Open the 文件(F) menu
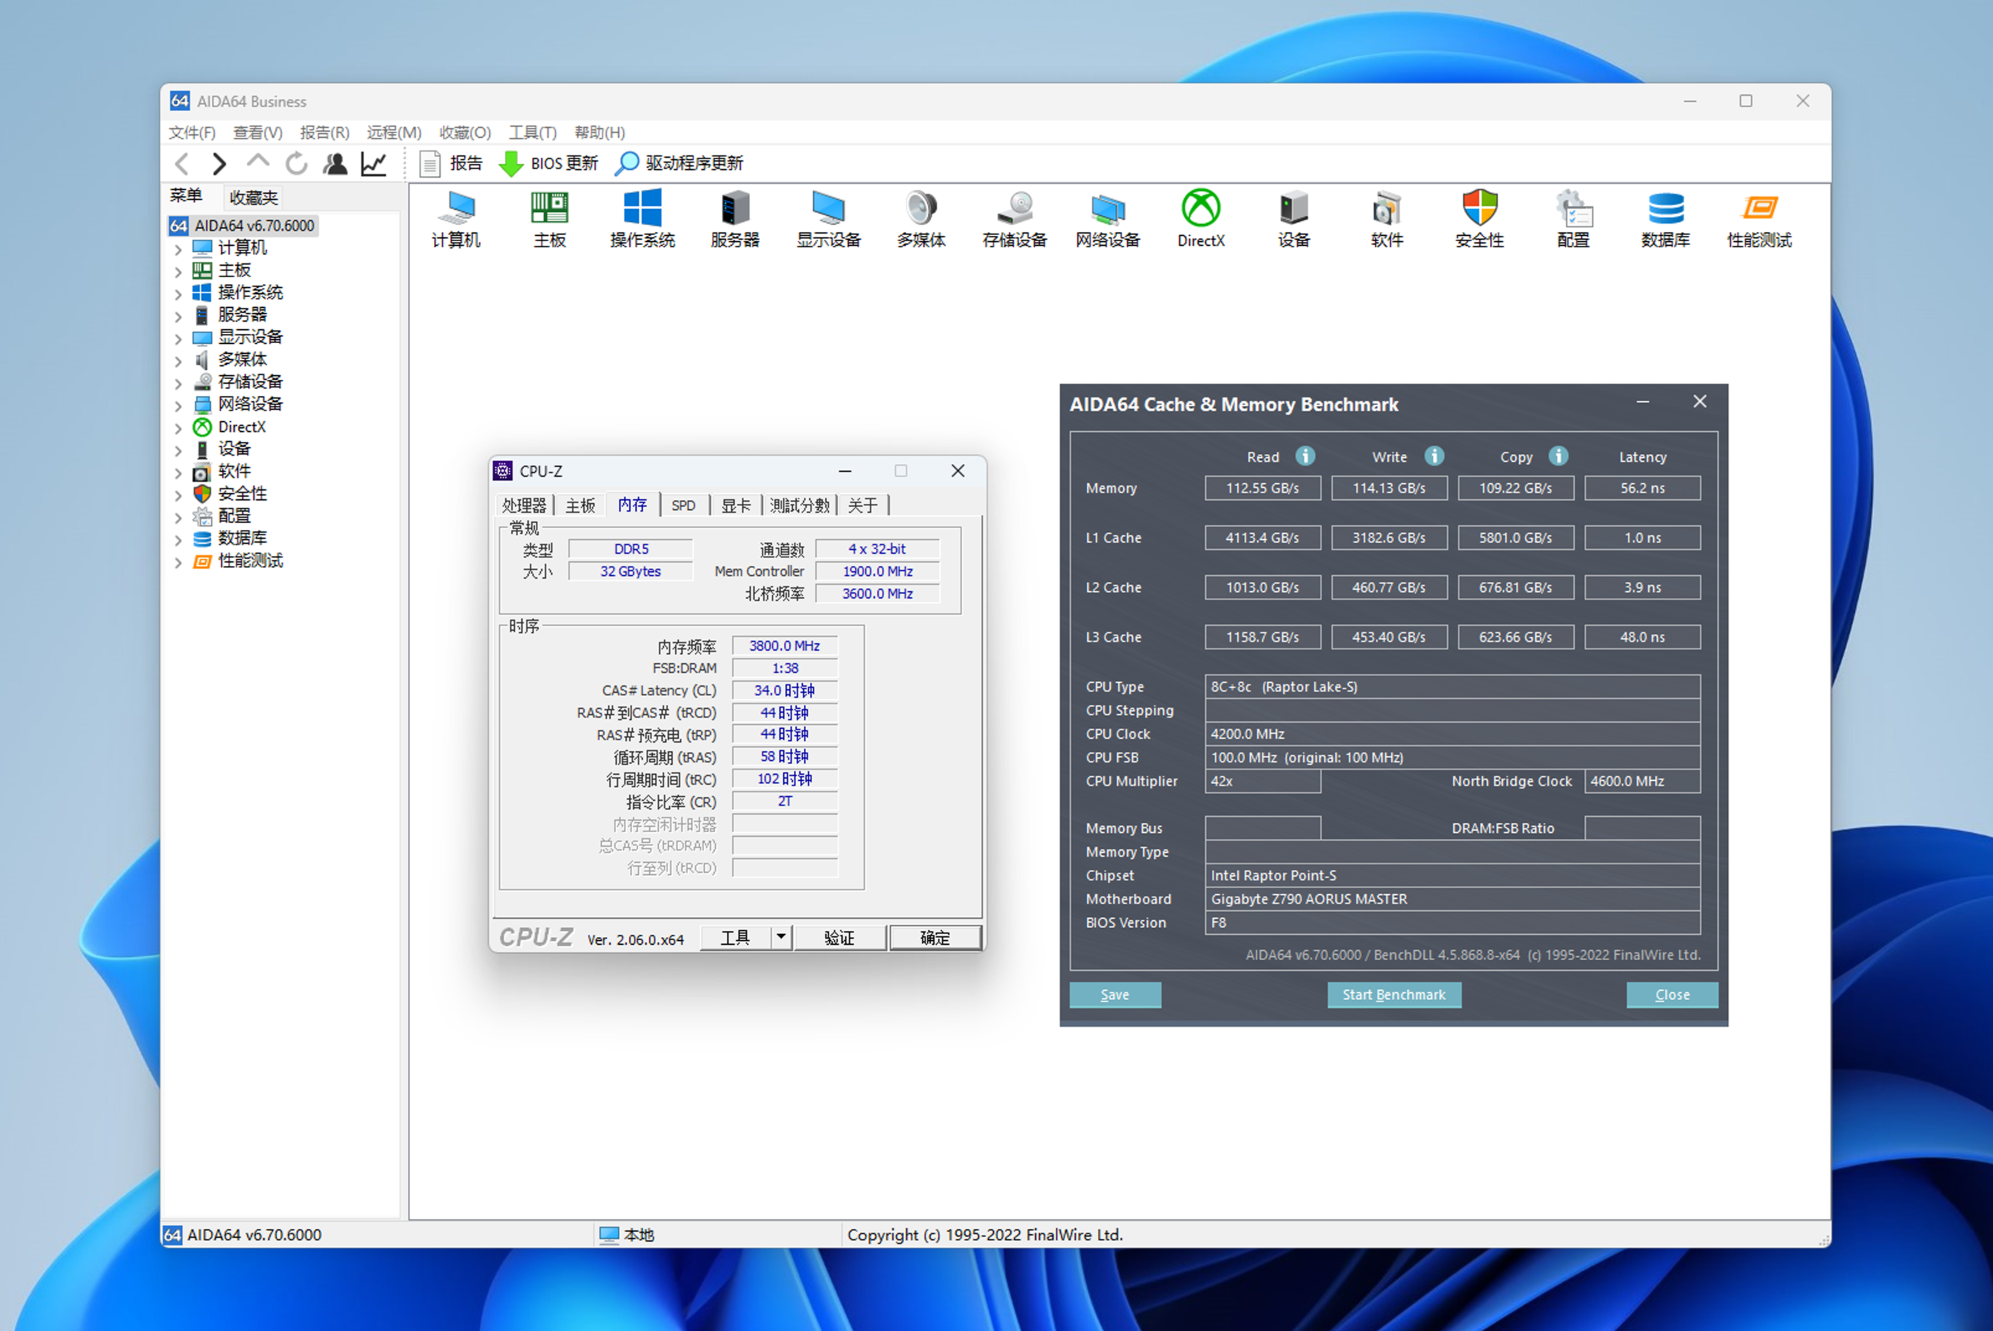The height and width of the screenshot is (1331, 1993). point(192,132)
